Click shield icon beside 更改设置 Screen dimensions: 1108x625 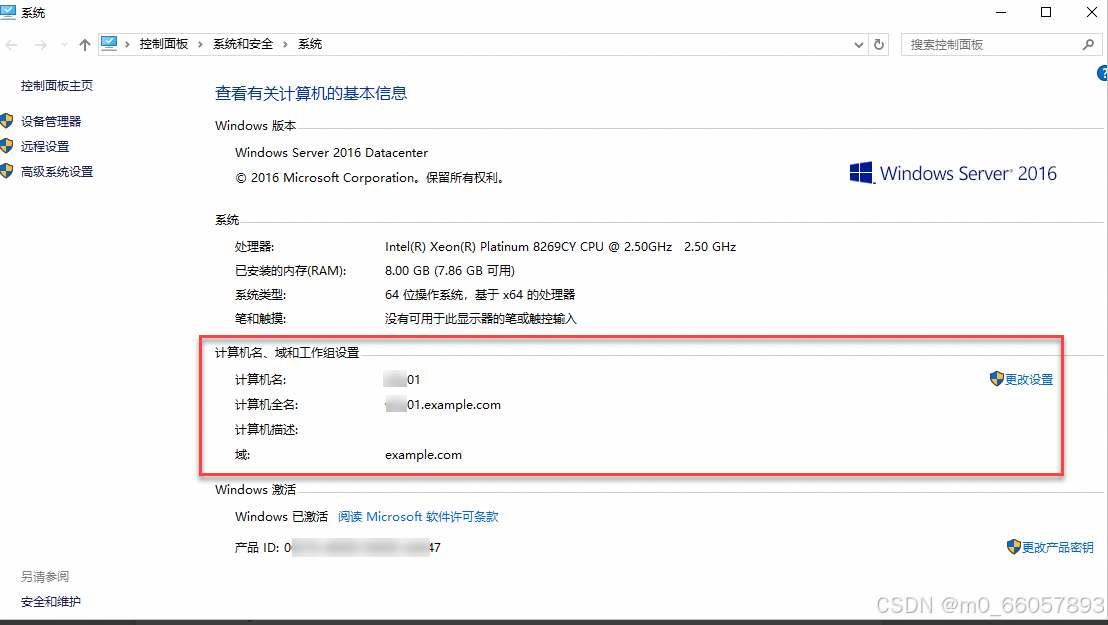[996, 379]
